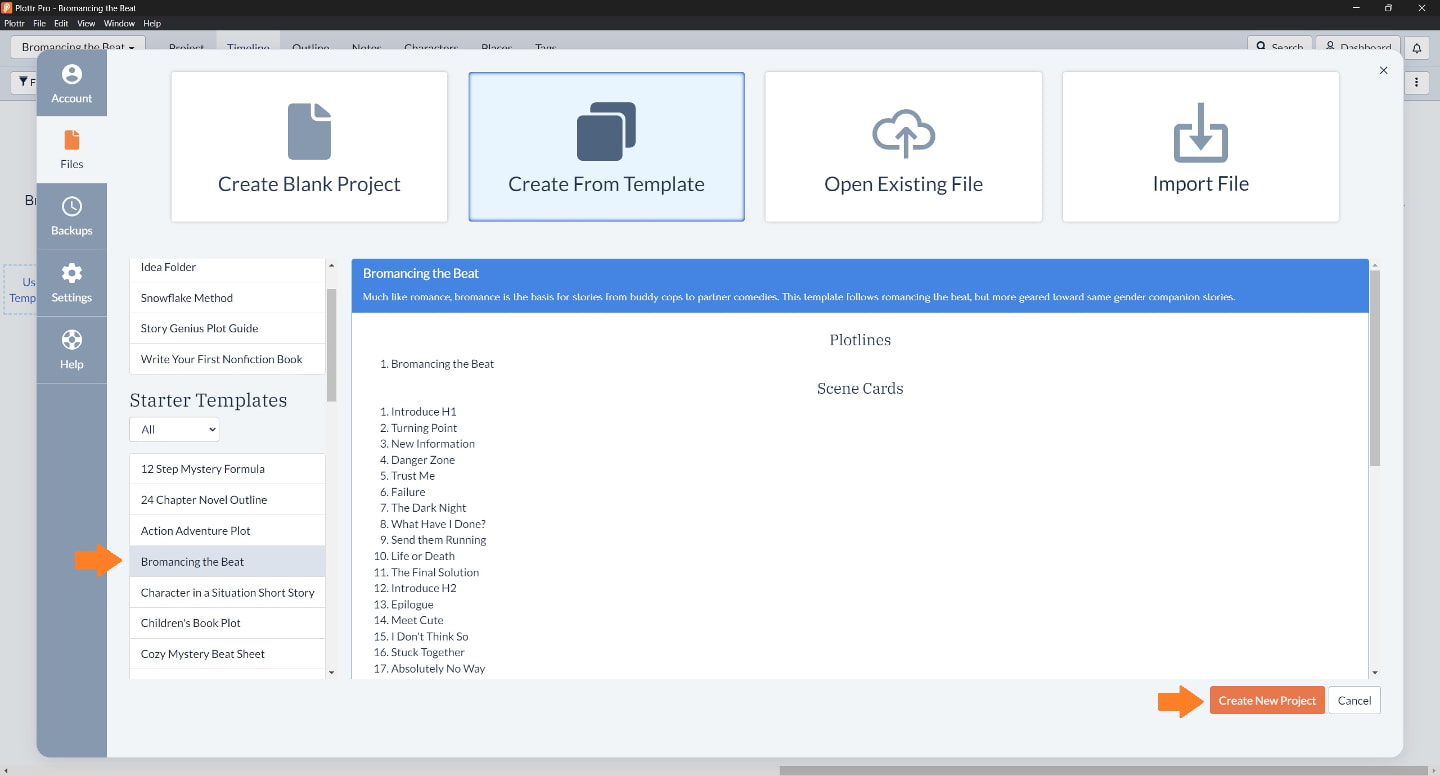Click 'Meet Cute' scene card entry
This screenshot has height=776, width=1440.
[417, 620]
